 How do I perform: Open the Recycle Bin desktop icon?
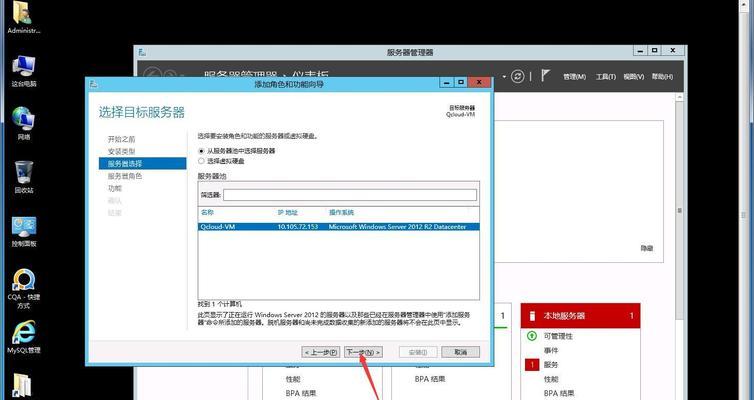[x=24, y=177]
